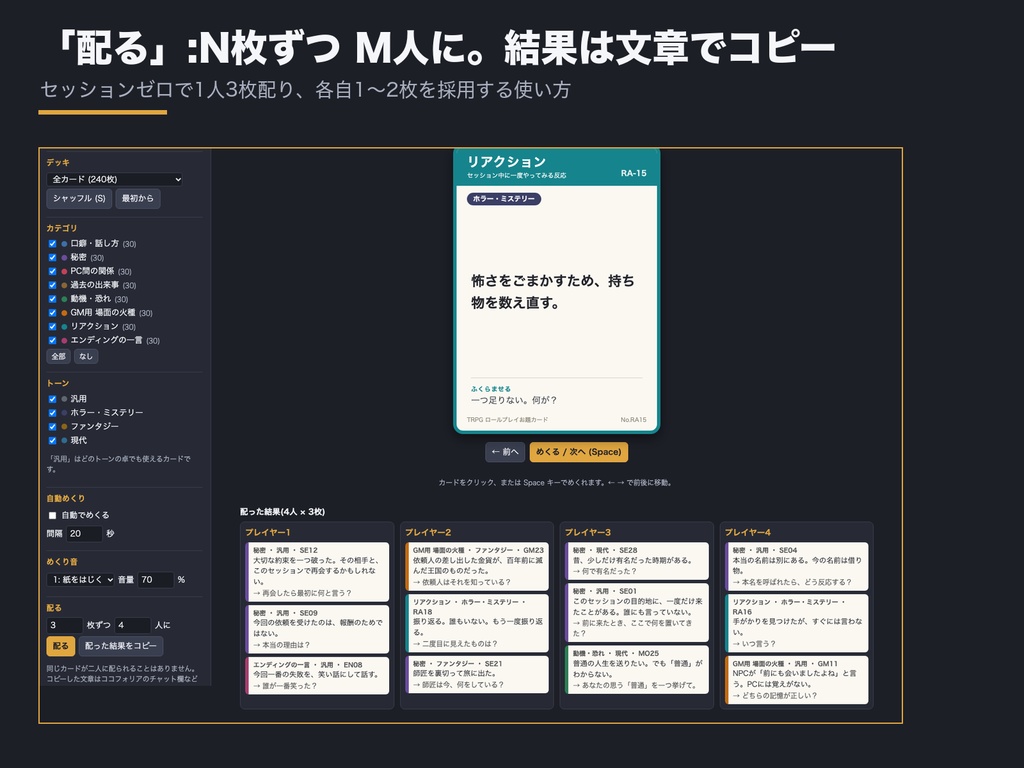Image resolution: width=1024 pixels, height=768 pixels.
Task: Select Player 1 card 秘密 SE09
Action: tap(317, 629)
